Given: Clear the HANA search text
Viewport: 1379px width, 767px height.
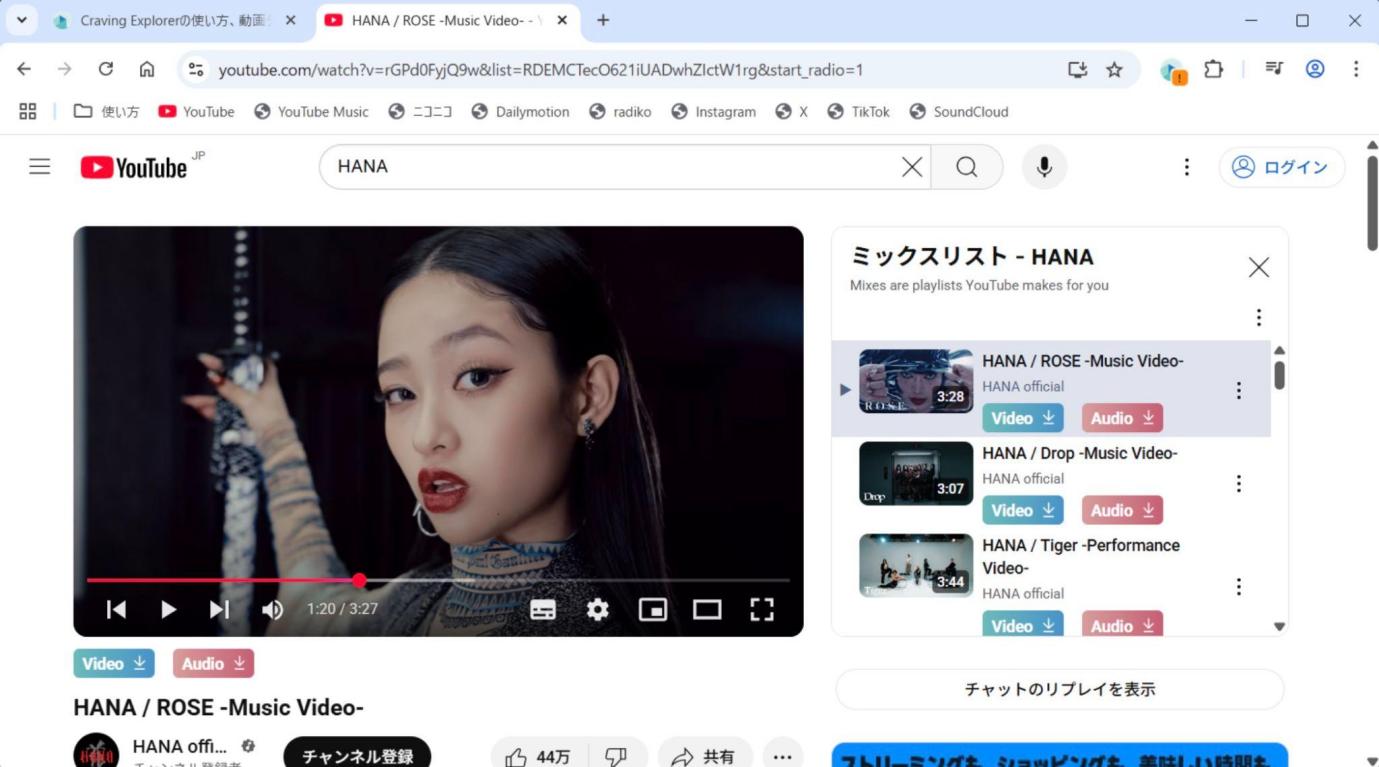Looking at the screenshot, I should coord(912,167).
